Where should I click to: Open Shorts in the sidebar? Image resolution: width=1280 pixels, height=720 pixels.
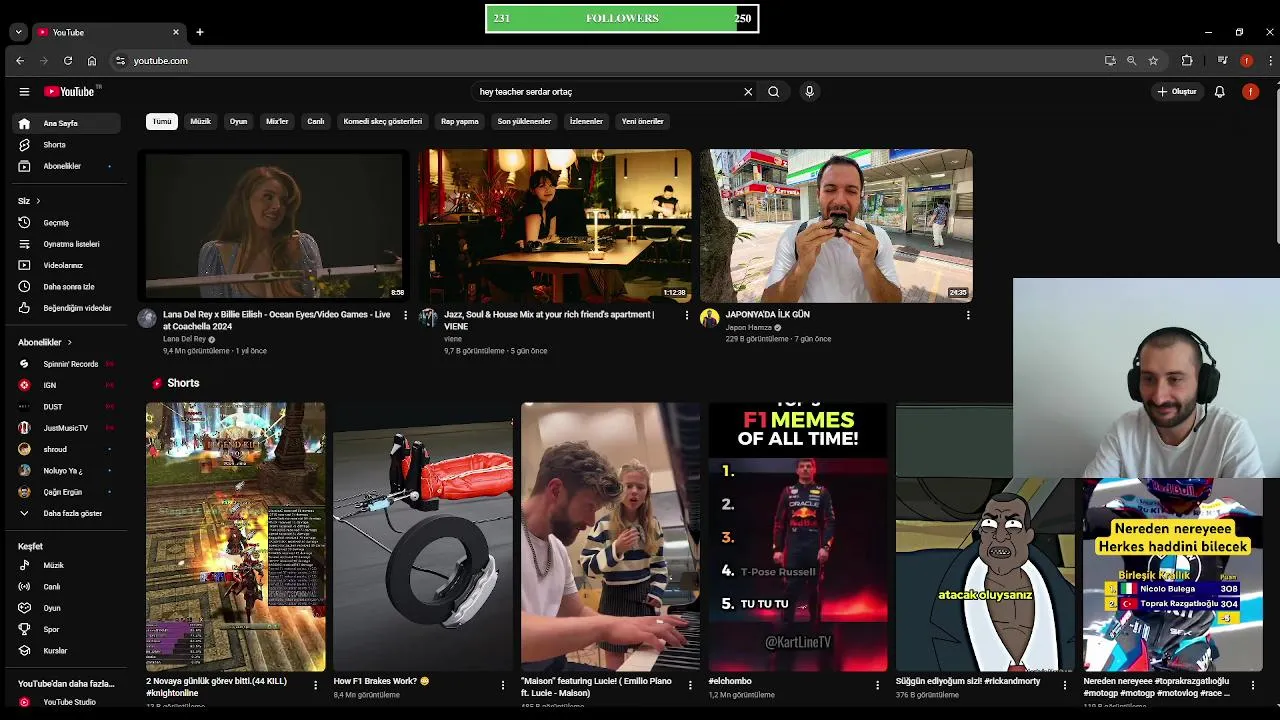tap(67, 144)
